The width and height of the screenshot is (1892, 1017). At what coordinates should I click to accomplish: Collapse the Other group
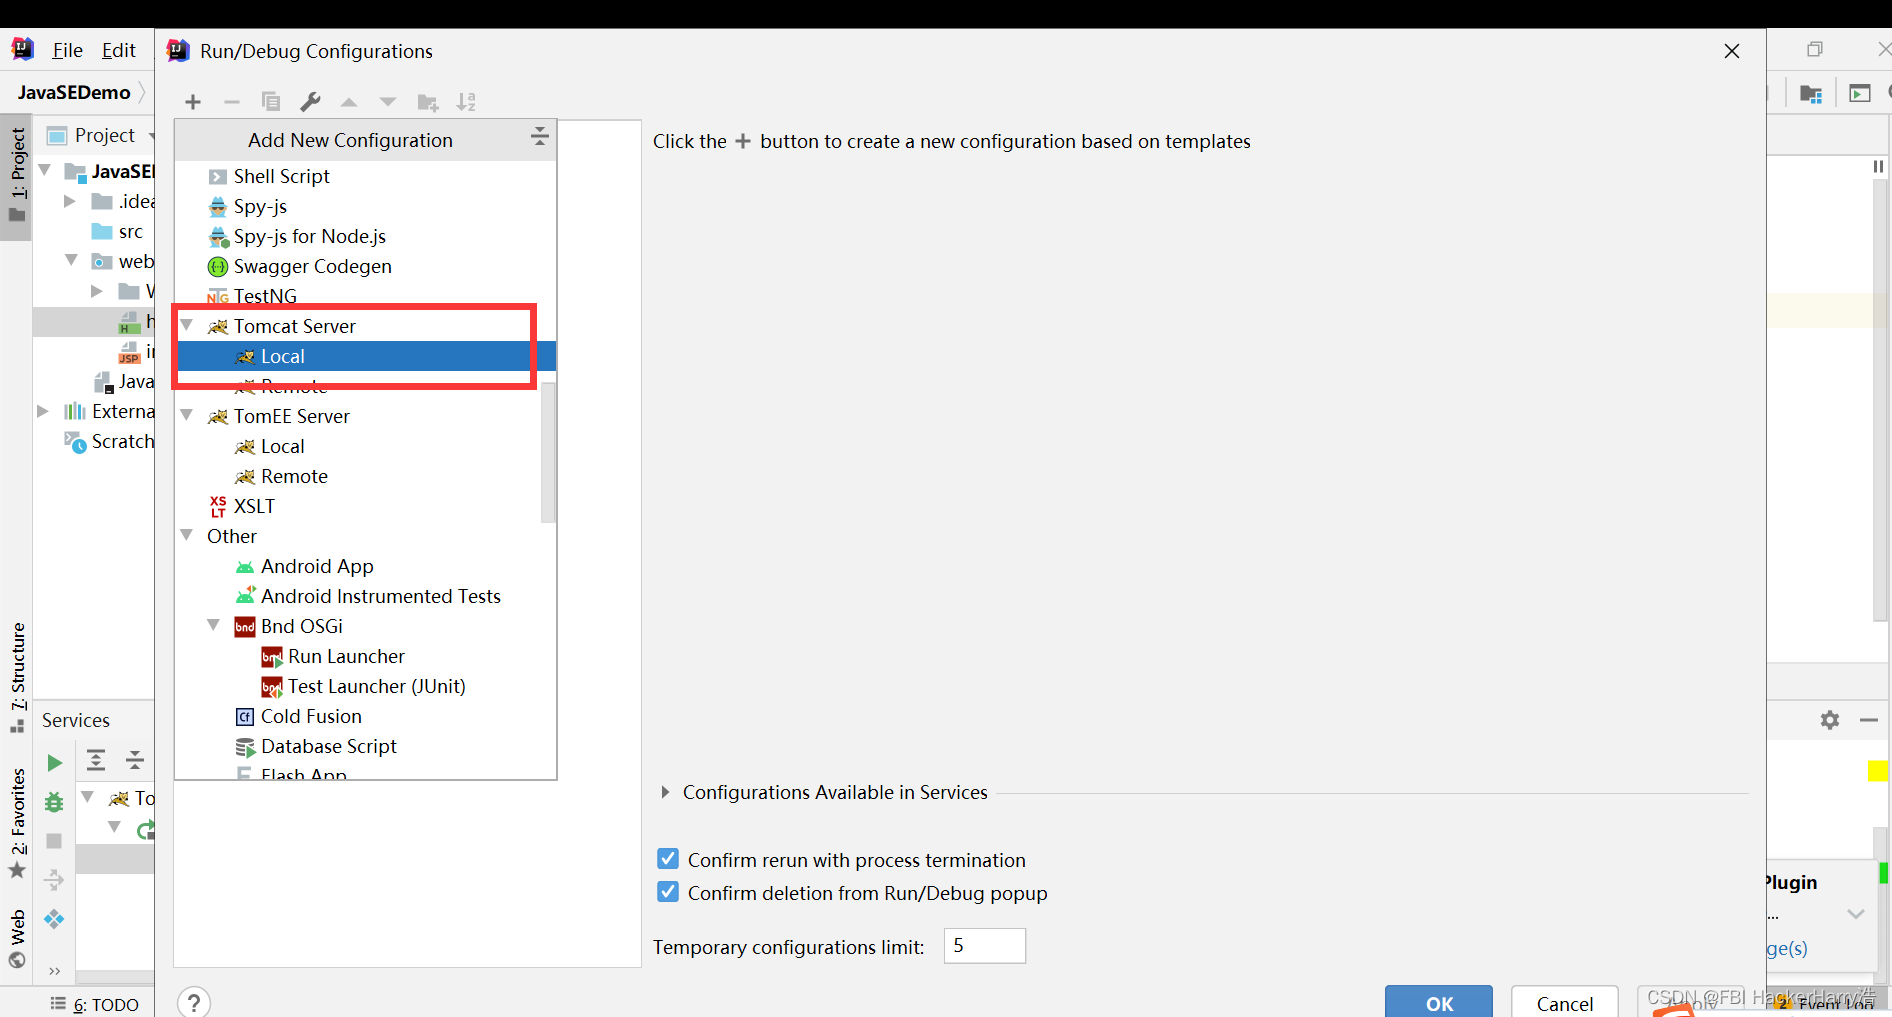click(x=187, y=535)
